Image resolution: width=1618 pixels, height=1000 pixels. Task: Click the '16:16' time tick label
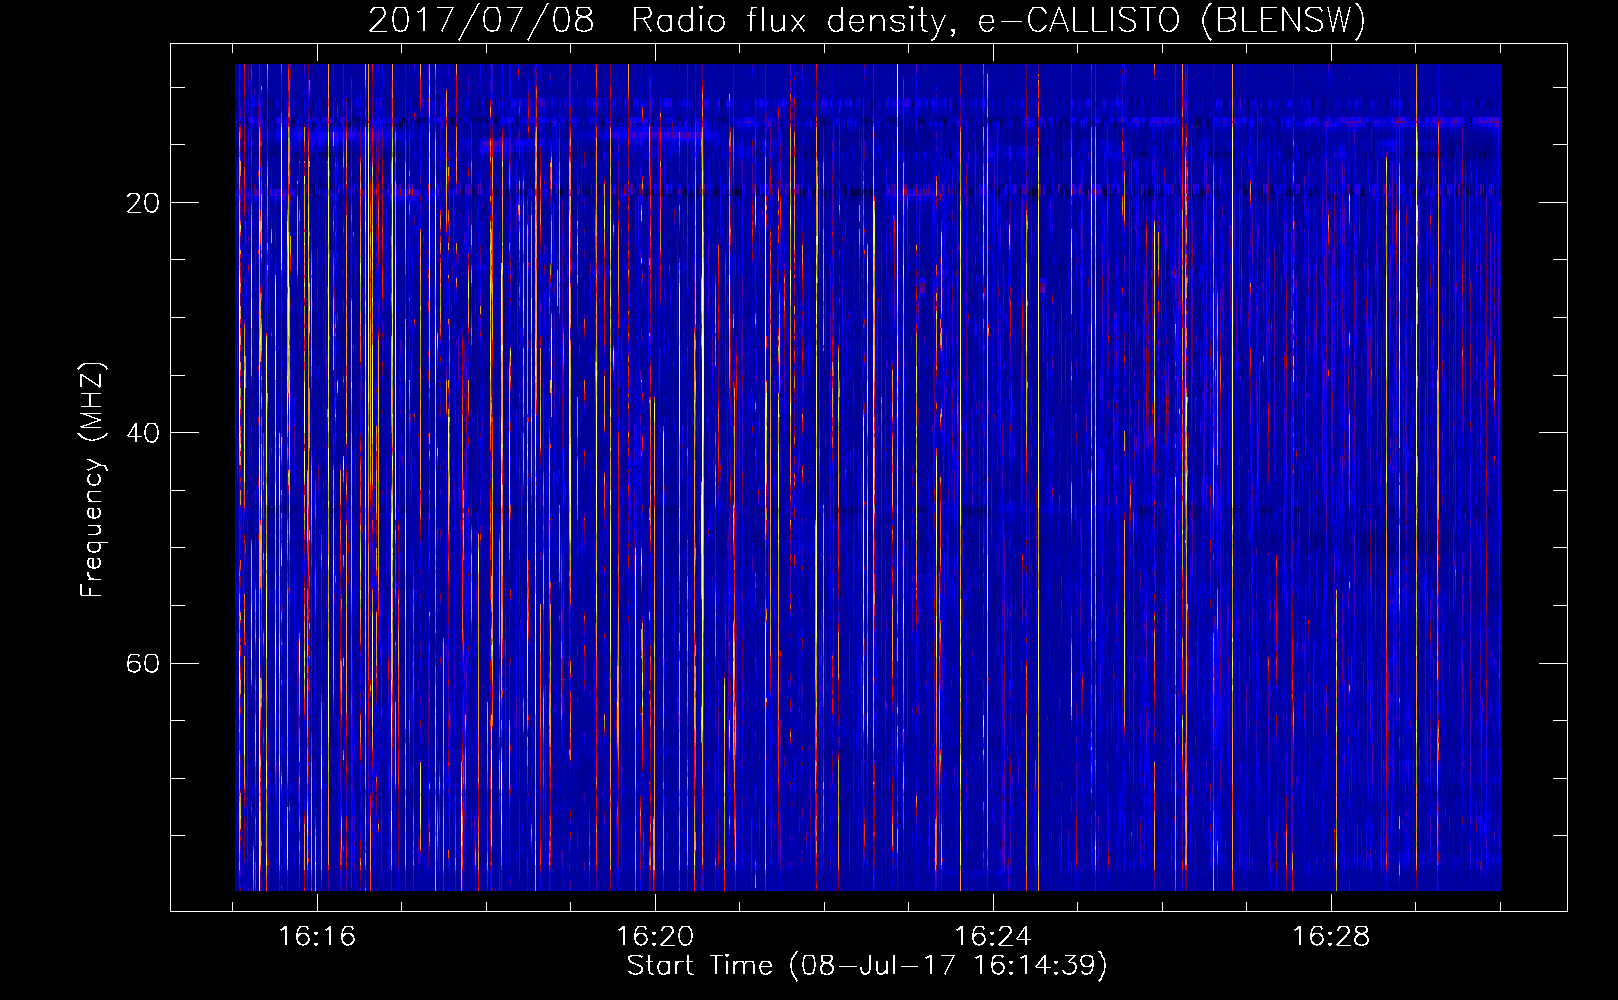click(317, 937)
